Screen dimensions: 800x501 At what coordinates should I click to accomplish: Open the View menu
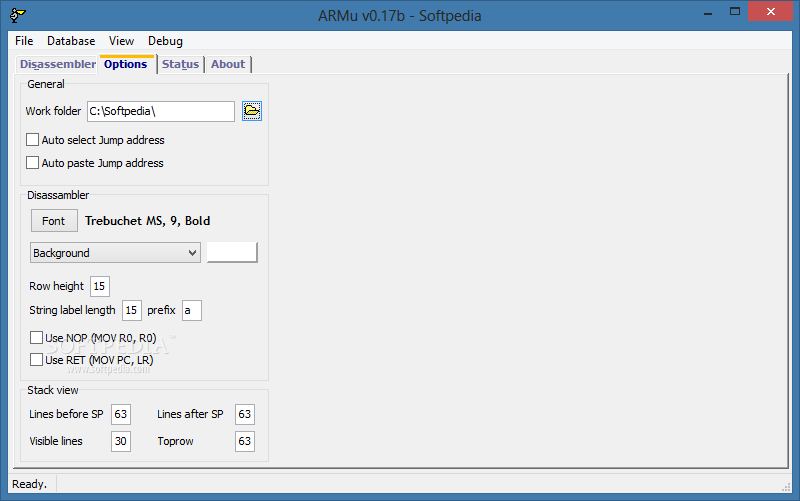coord(121,41)
